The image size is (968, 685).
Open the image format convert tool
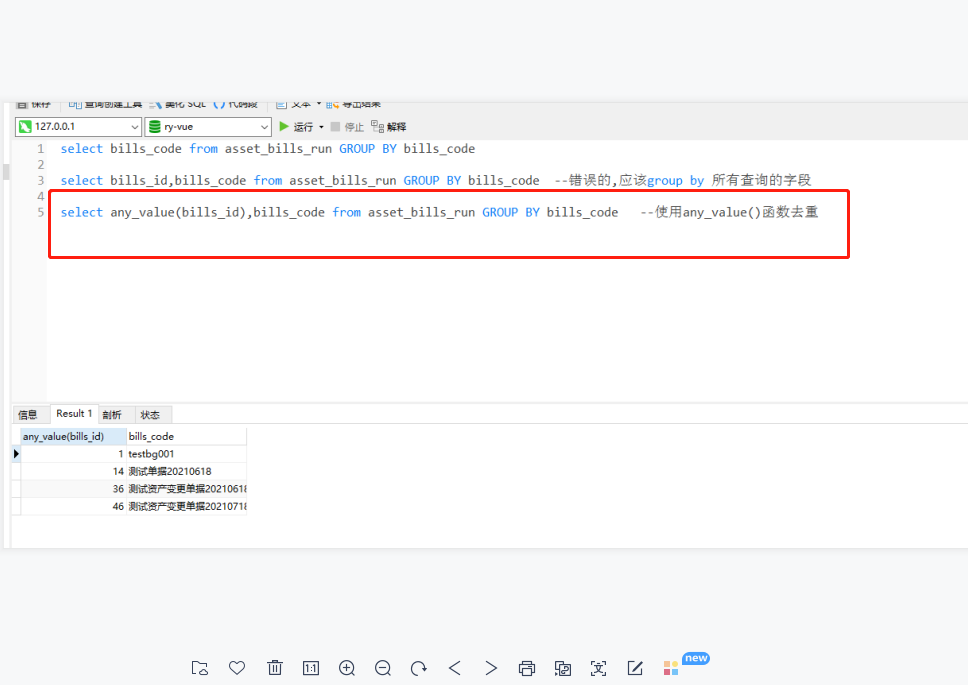tap(562, 668)
